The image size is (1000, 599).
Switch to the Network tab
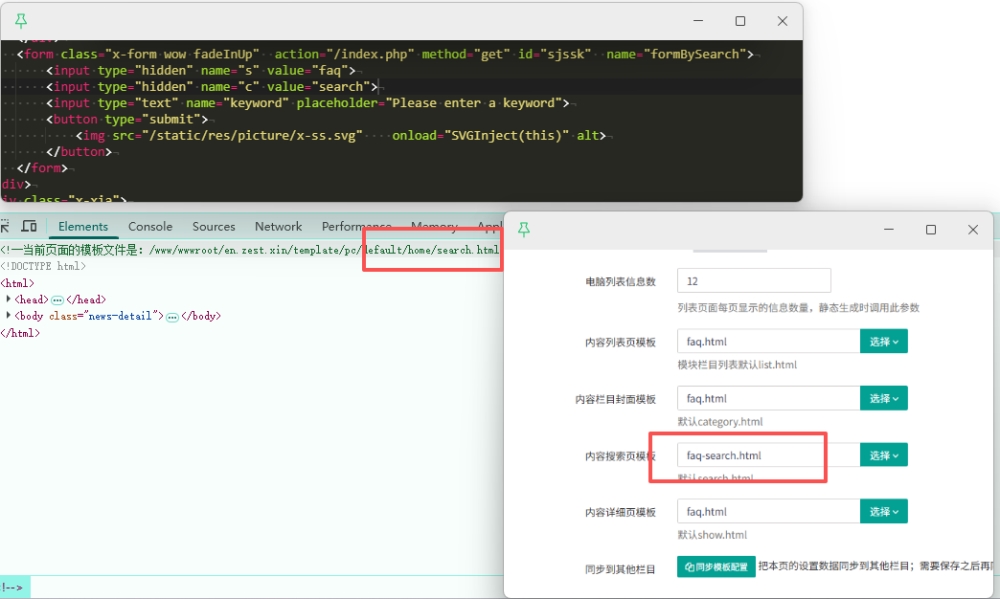pos(278,227)
